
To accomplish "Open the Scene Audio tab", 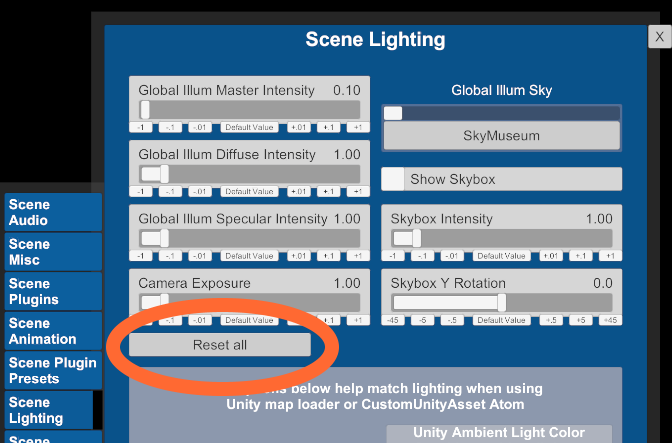I will coord(53,213).
